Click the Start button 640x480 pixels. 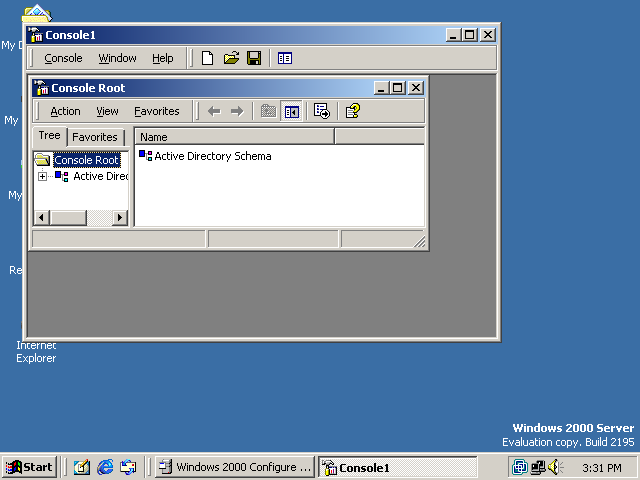coord(29,467)
